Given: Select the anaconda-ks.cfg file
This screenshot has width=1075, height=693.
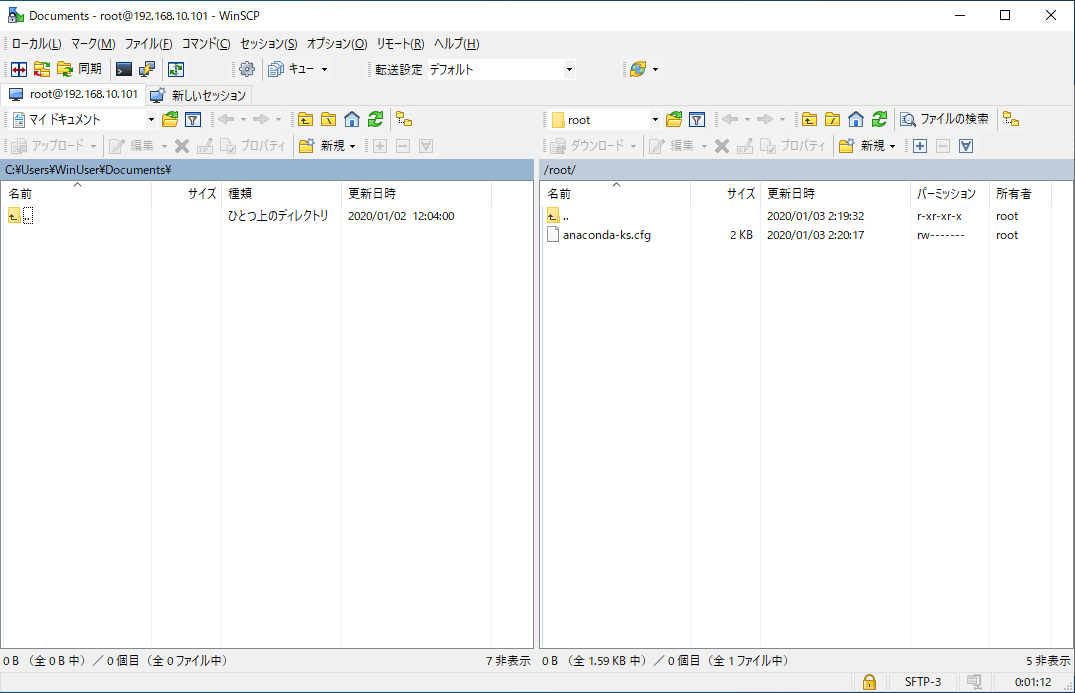Looking at the screenshot, I should (x=606, y=235).
